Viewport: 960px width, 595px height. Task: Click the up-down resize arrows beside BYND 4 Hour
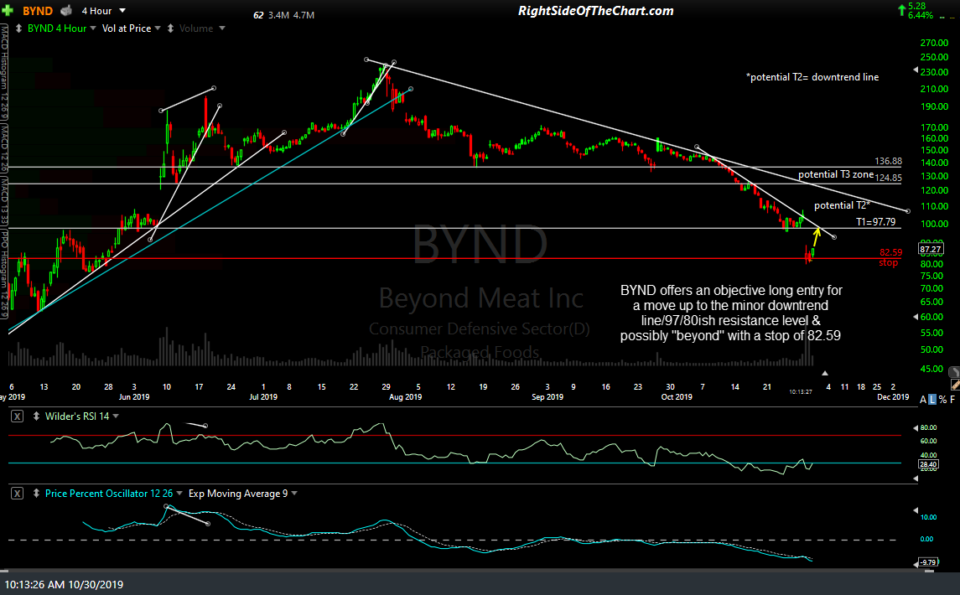(x=19, y=27)
